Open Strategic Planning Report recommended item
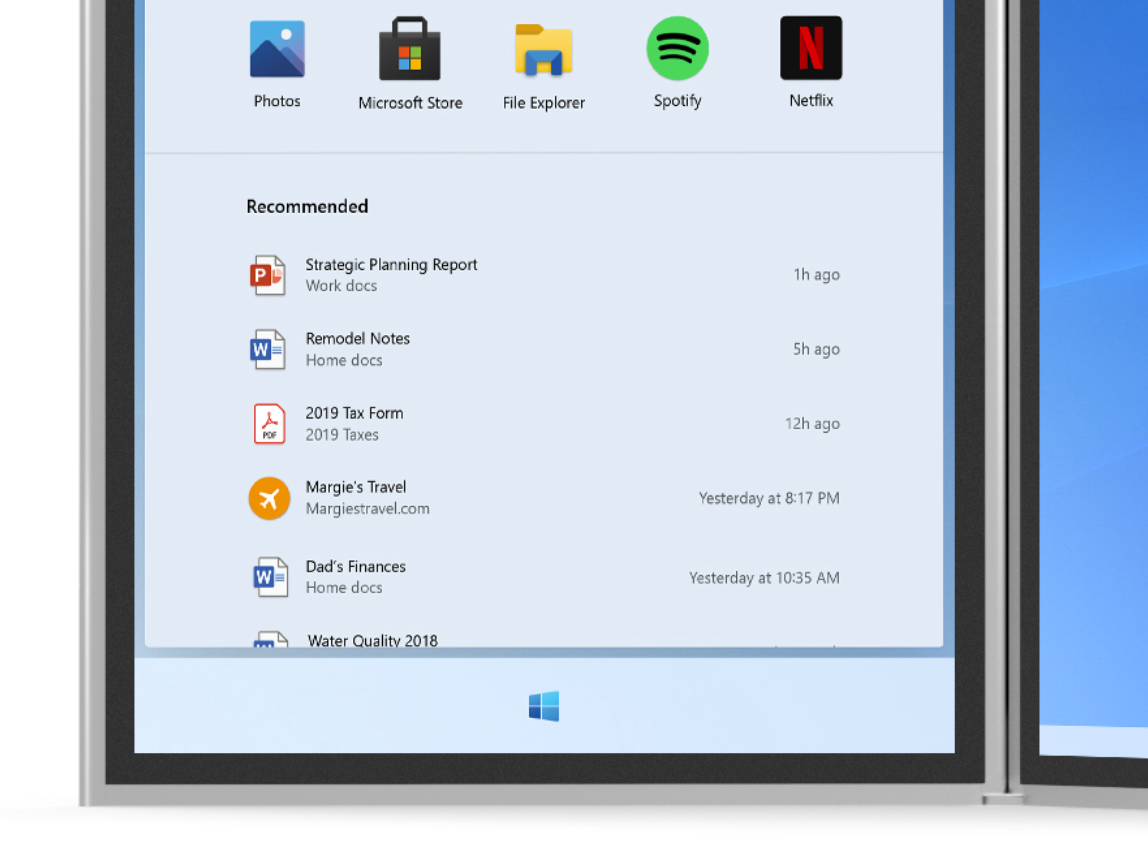Screen dimensions: 1148x862 point(543,275)
